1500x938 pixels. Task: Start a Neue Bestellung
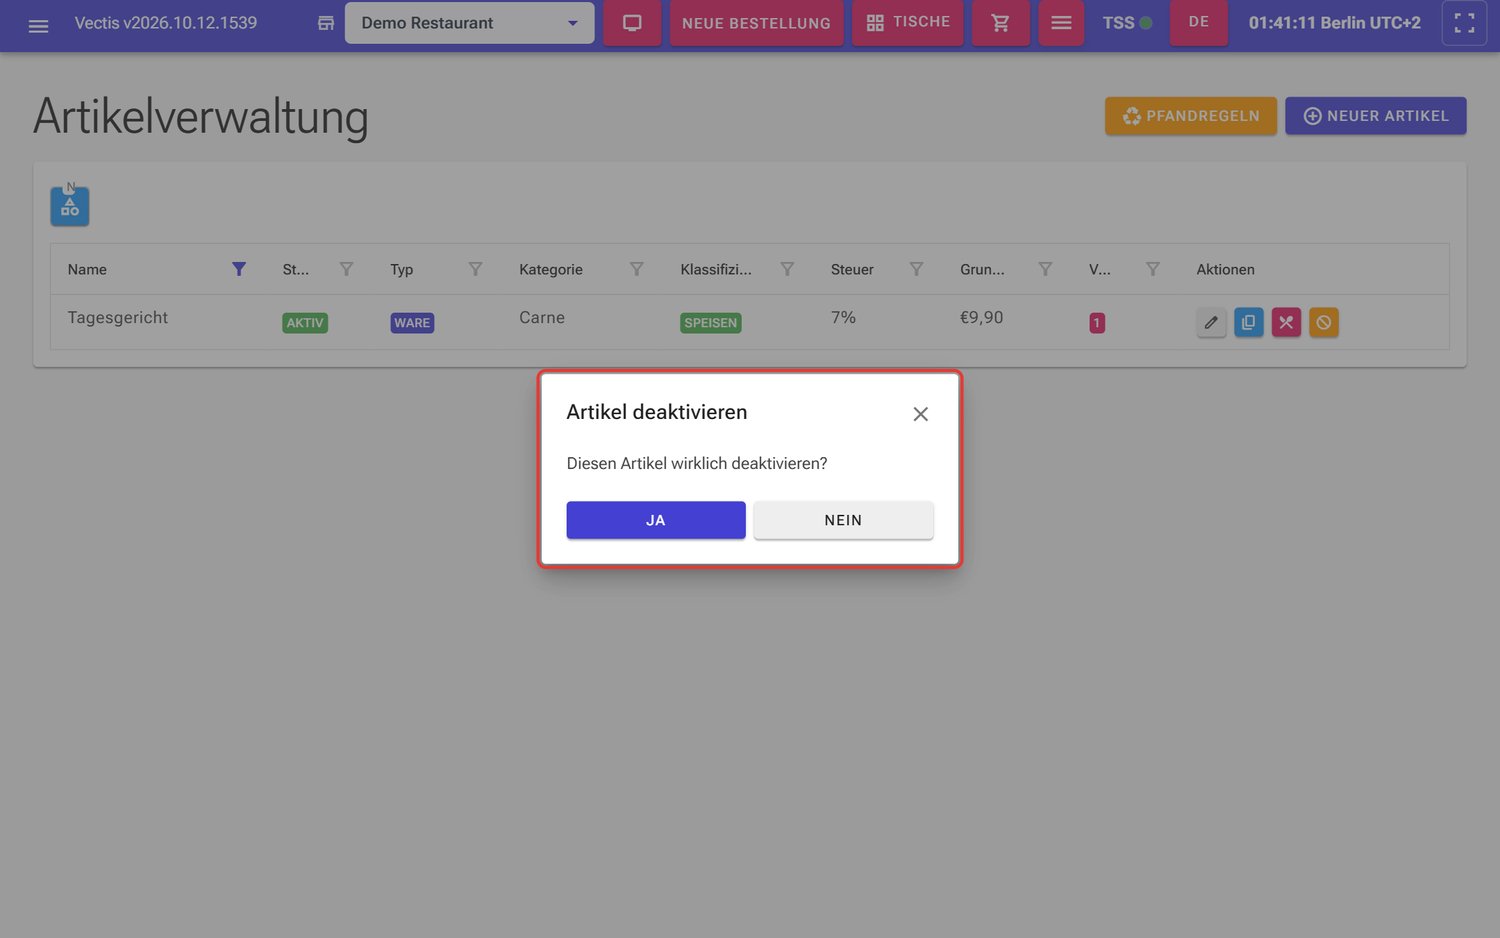(756, 23)
